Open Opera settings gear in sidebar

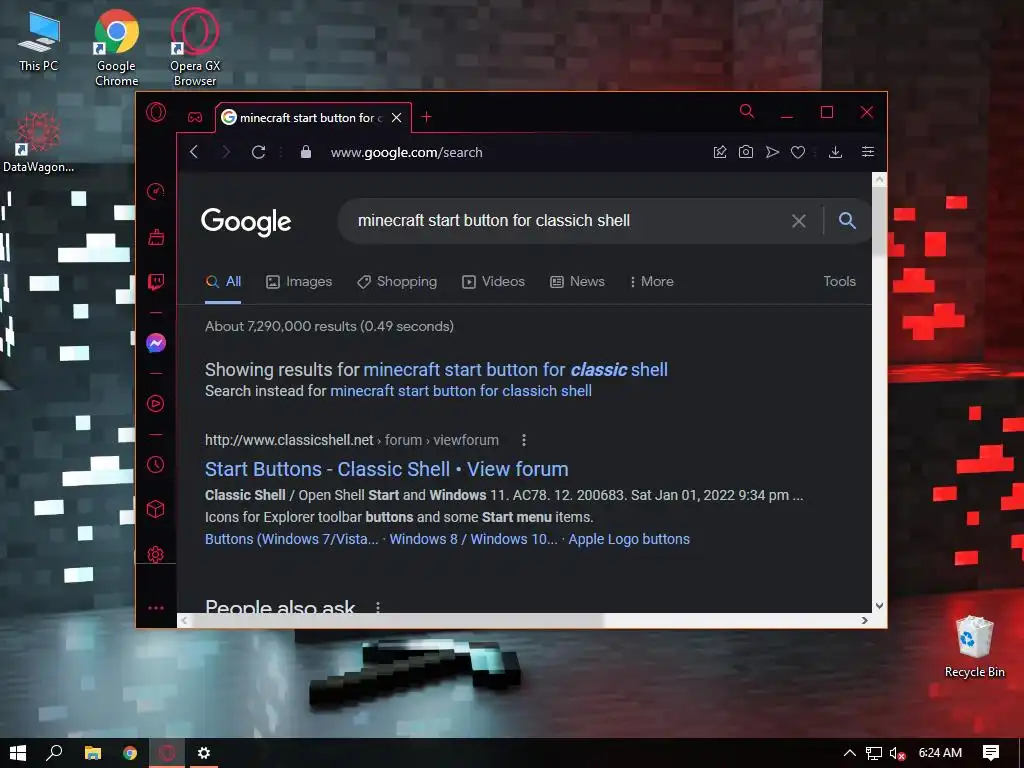[x=155, y=554]
